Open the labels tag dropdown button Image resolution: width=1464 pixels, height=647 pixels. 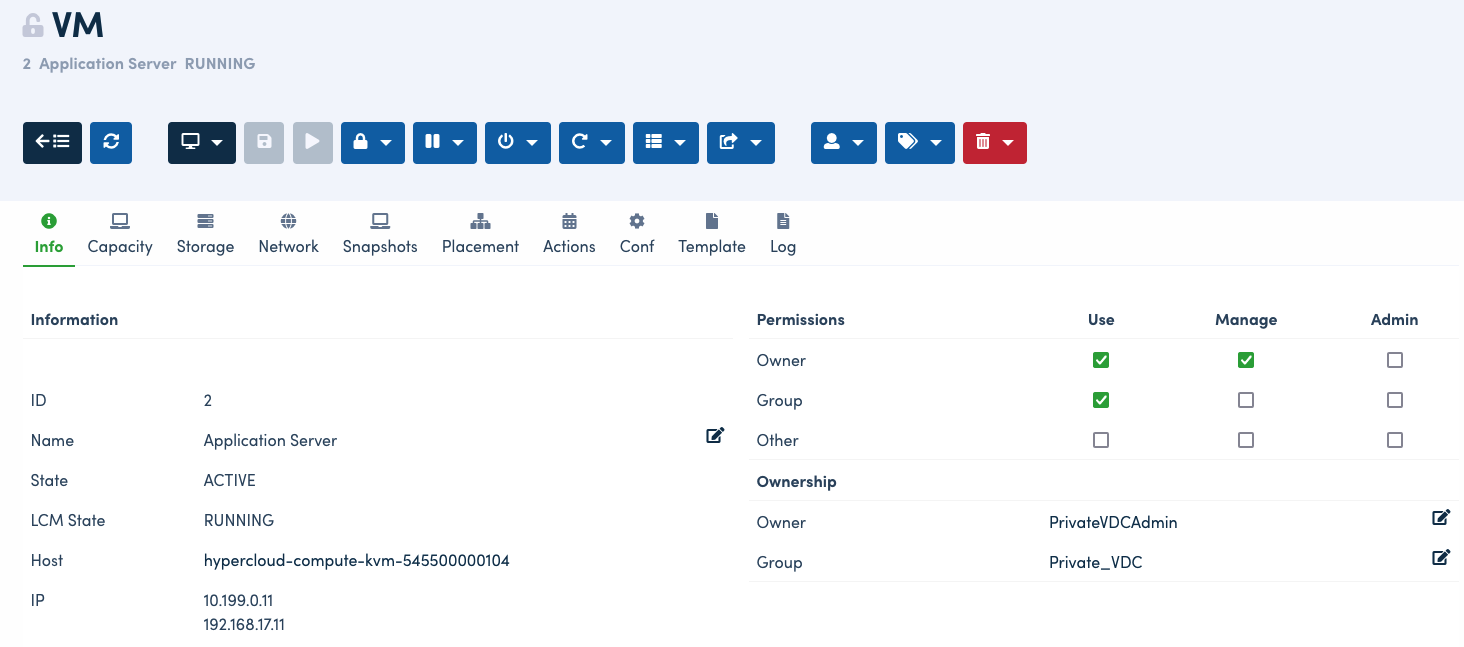pos(919,143)
